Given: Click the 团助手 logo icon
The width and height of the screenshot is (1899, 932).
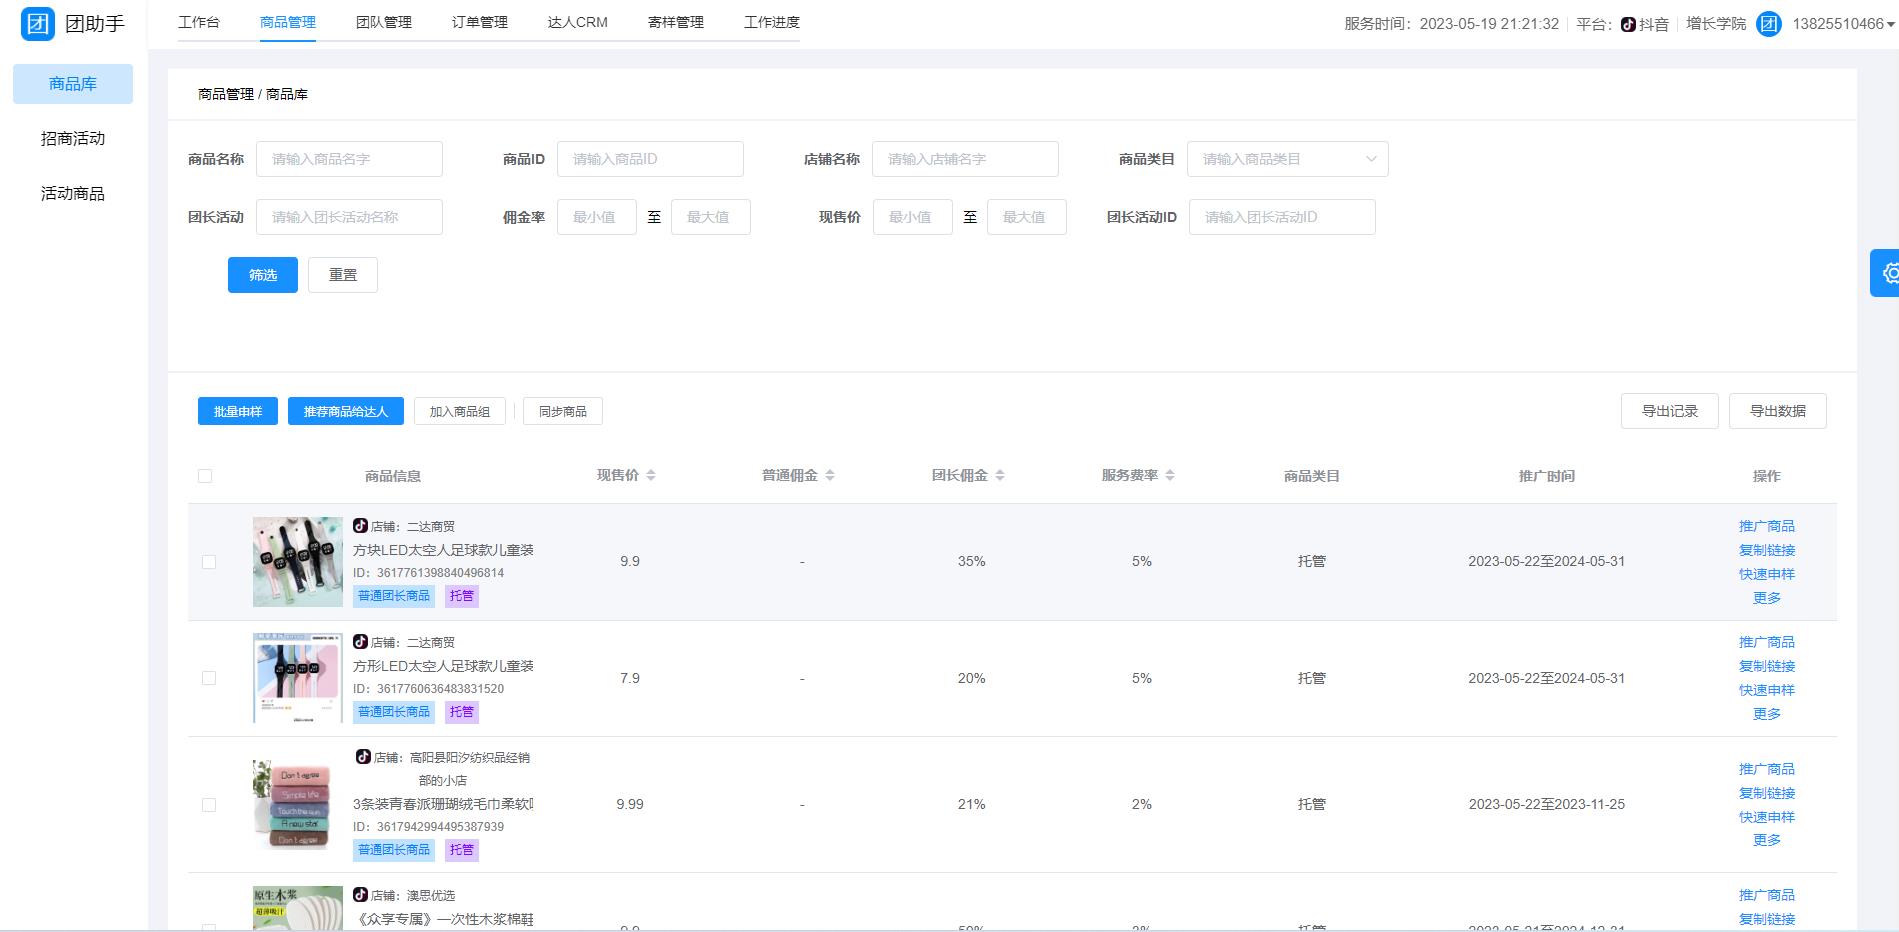Looking at the screenshot, I should pos(38,24).
